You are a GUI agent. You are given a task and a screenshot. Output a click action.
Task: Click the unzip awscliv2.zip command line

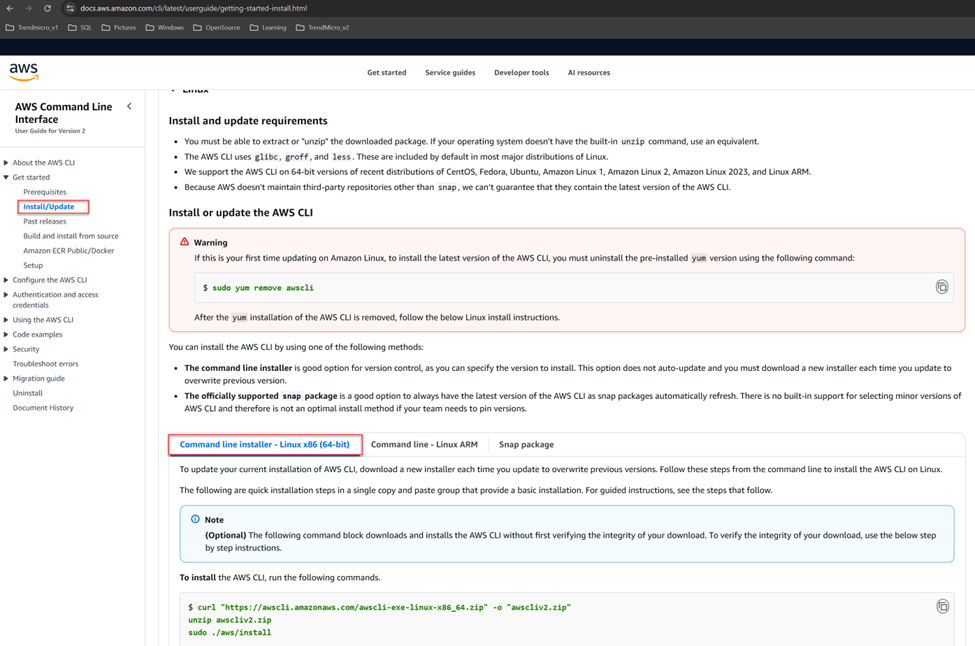(x=229, y=620)
